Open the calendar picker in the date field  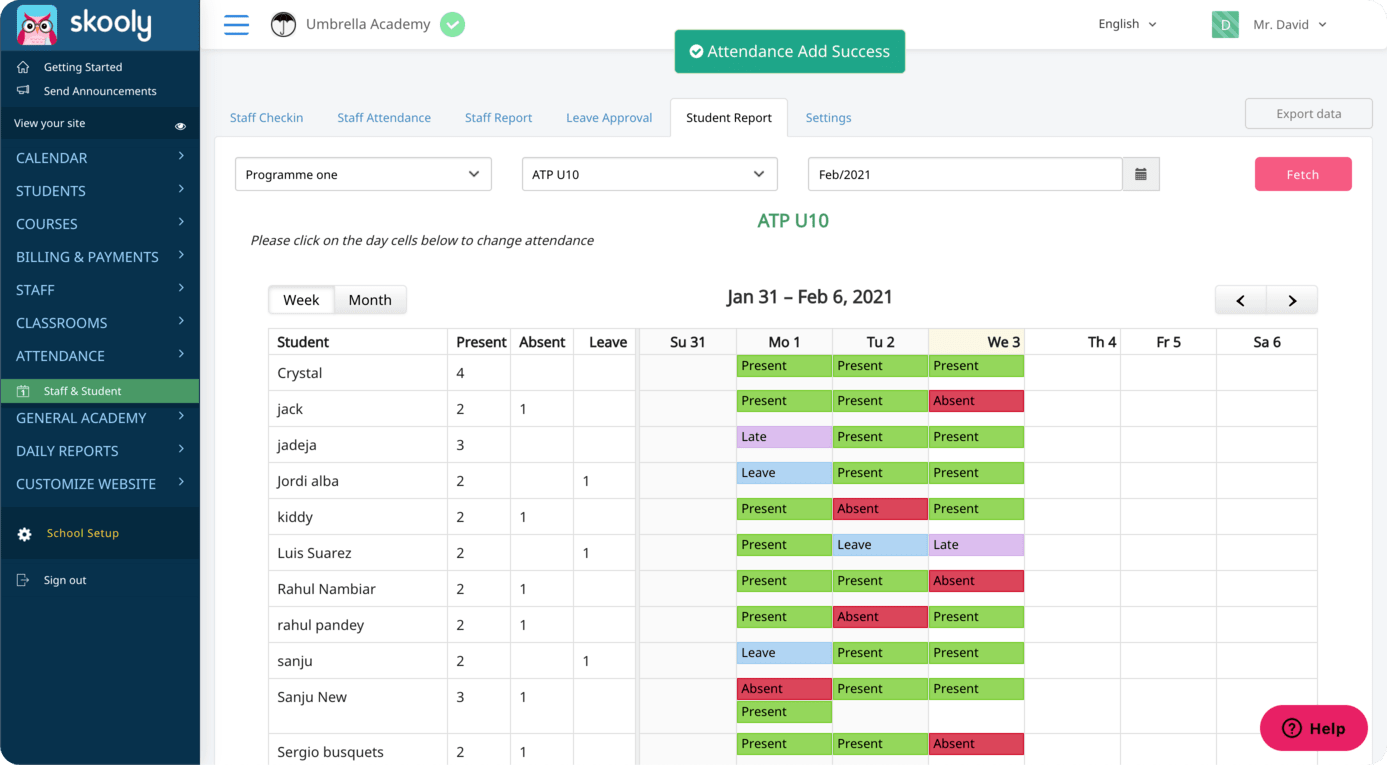point(1140,174)
